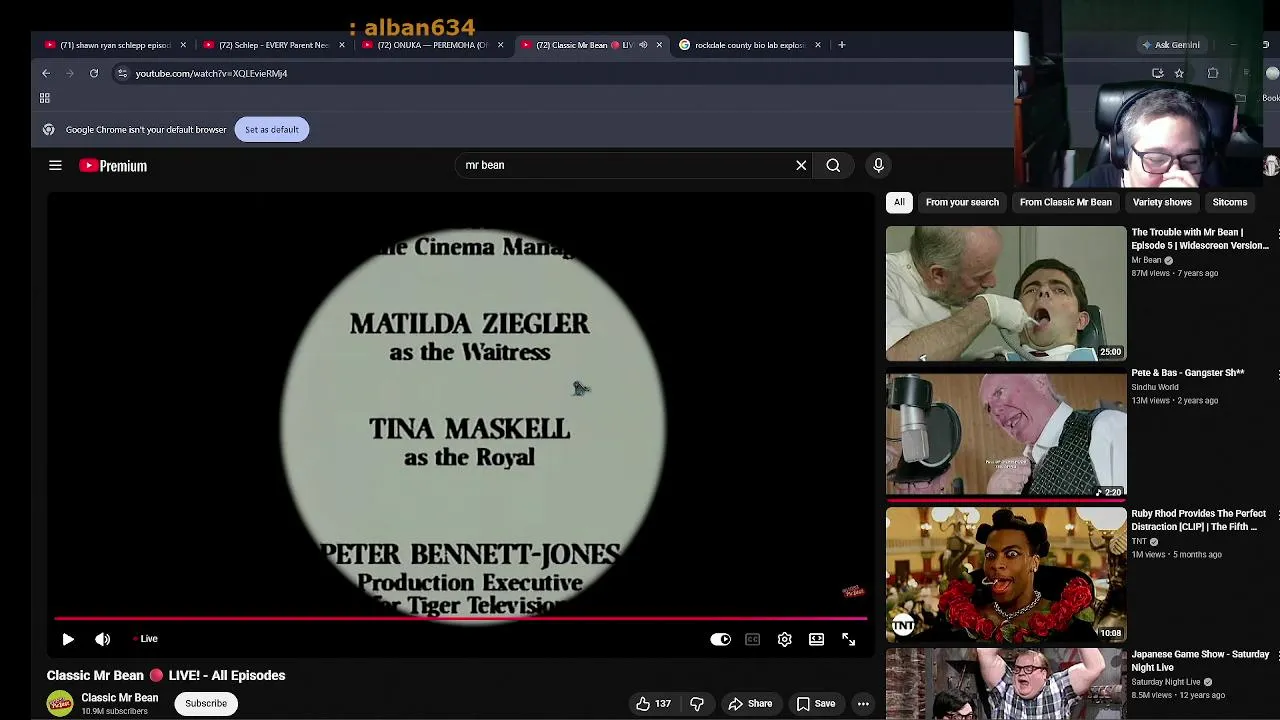This screenshot has width=1280, height=720.
Task: Share the Classic Mr Bean video
Action: 750,704
